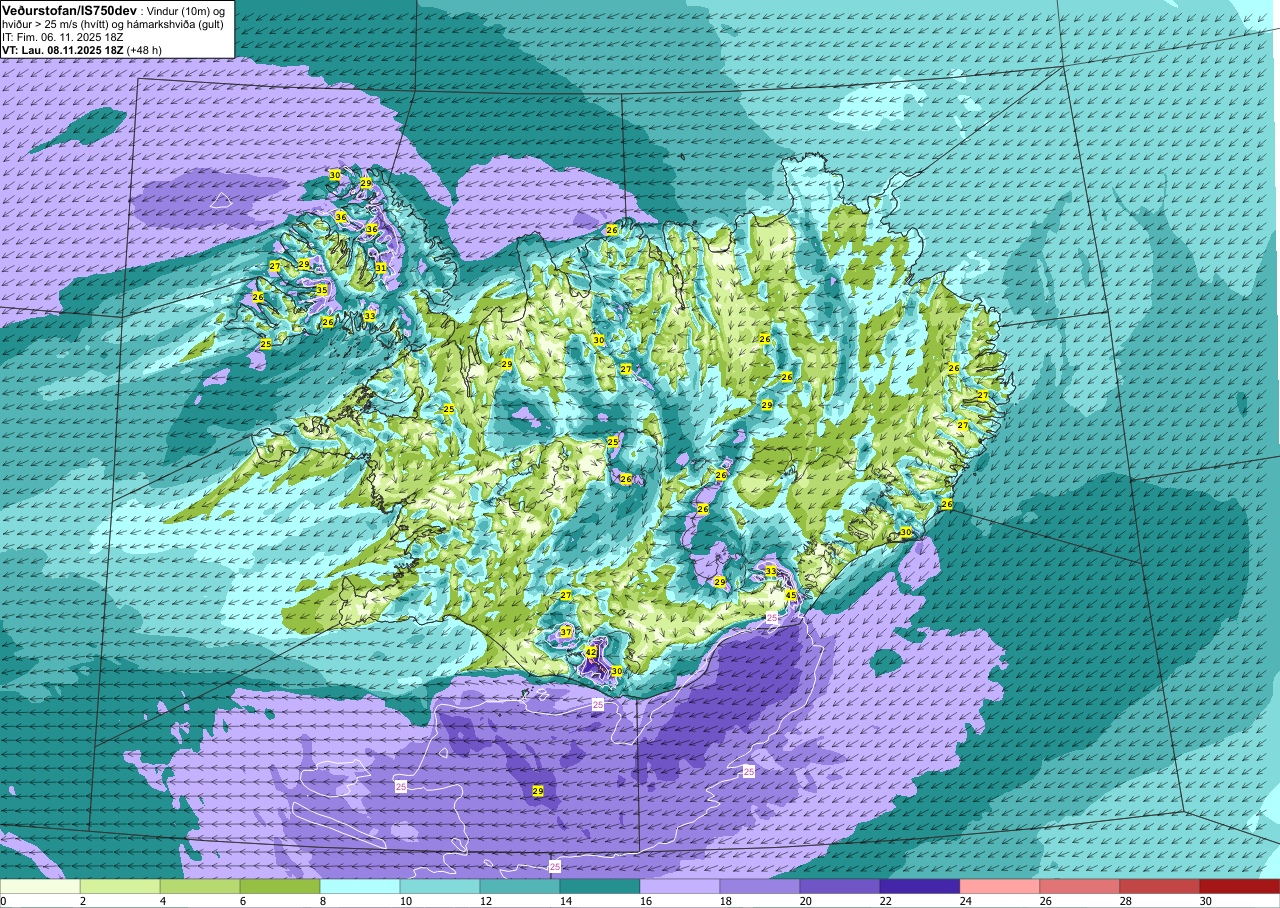Select the olive green 6–8 legend swatch
The width and height of the screenshot is (1280, 908).
point(280,886)
